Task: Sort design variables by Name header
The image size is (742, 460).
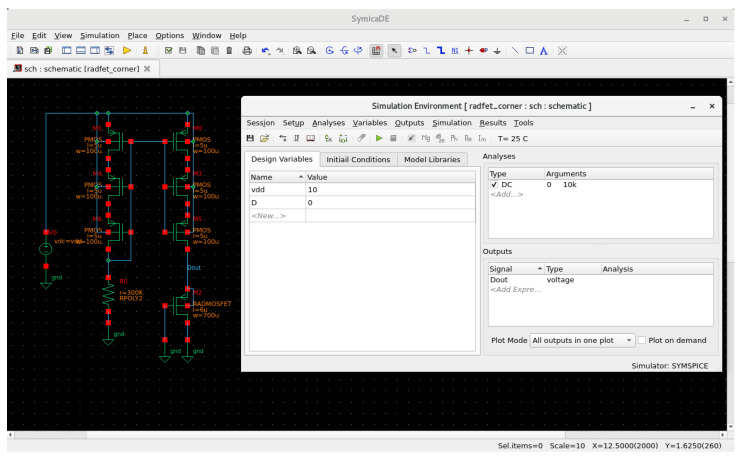Action: (277, 177)
